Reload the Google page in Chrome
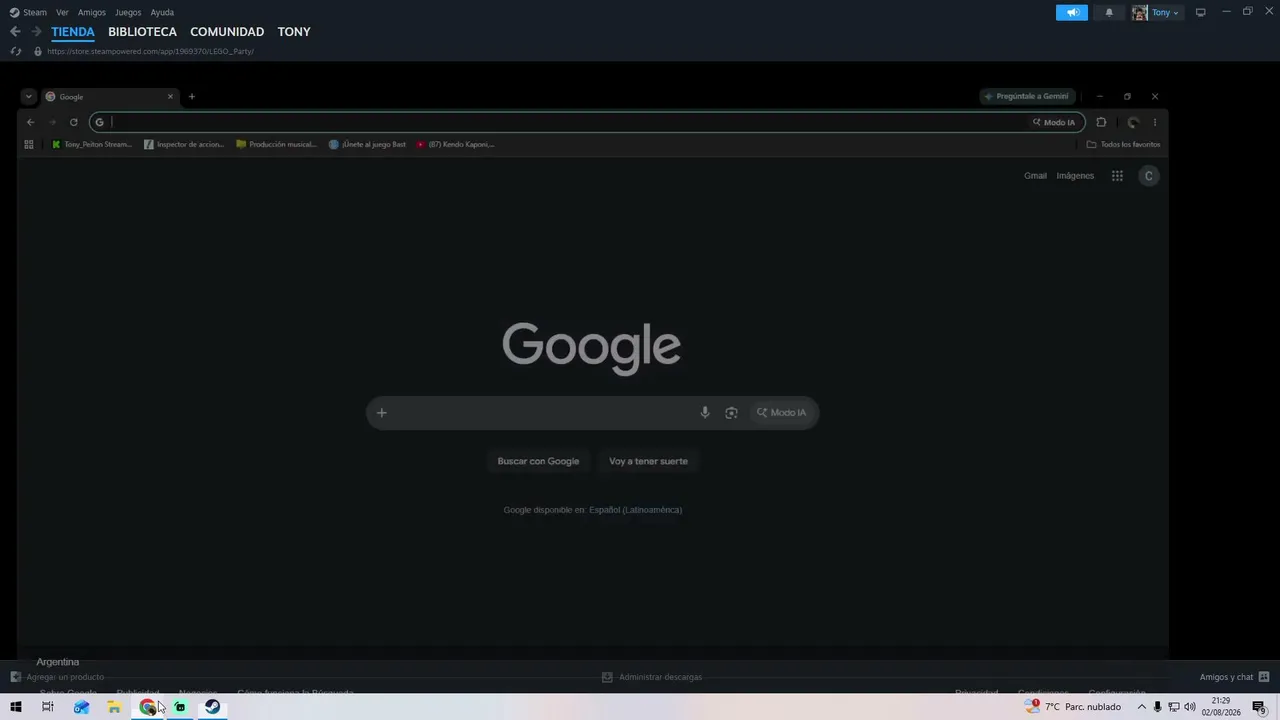The height and width of the screenshot is (720, 1280). pos(73,122)
